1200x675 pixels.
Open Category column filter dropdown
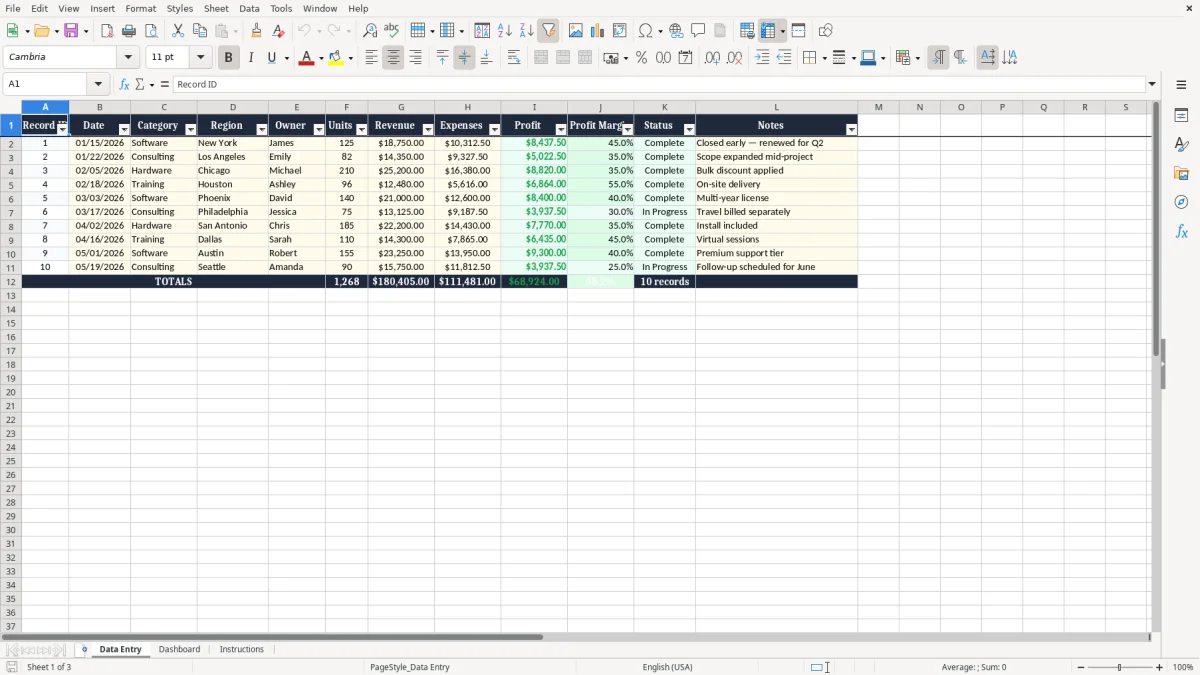tap(190, 130)
